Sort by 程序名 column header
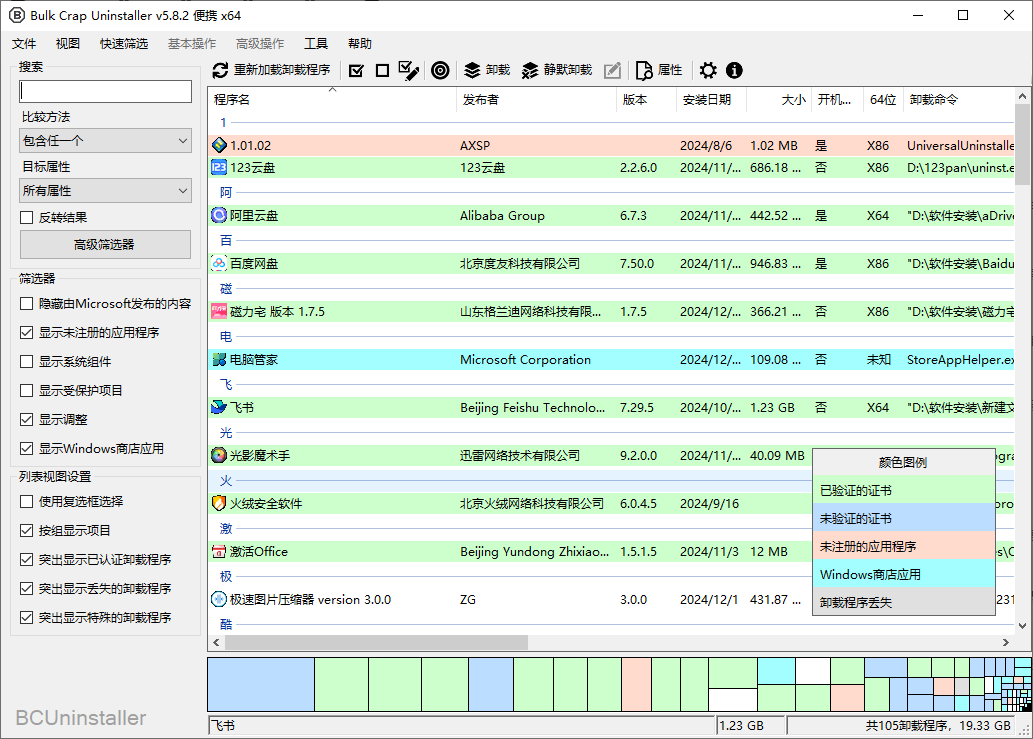Viewport: 1033px width, 739px height. [x=332, y=99]
